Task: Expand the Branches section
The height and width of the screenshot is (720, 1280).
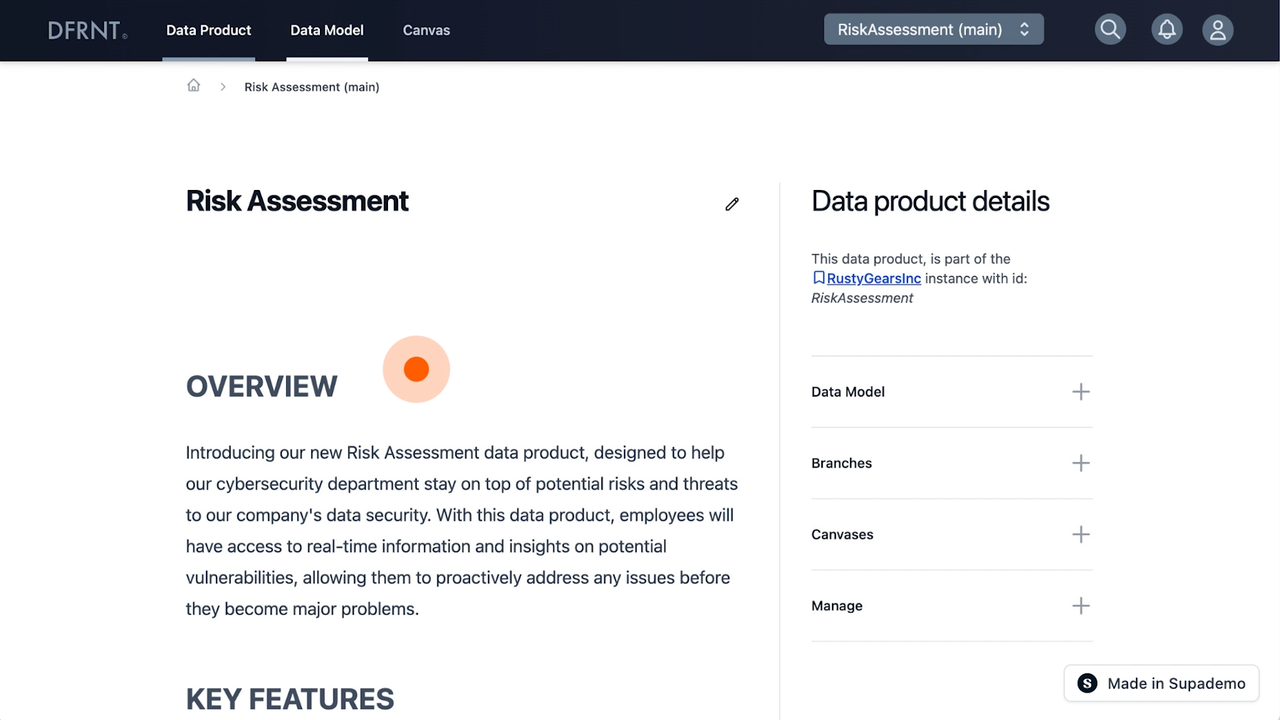Action: pos(1080,463)
